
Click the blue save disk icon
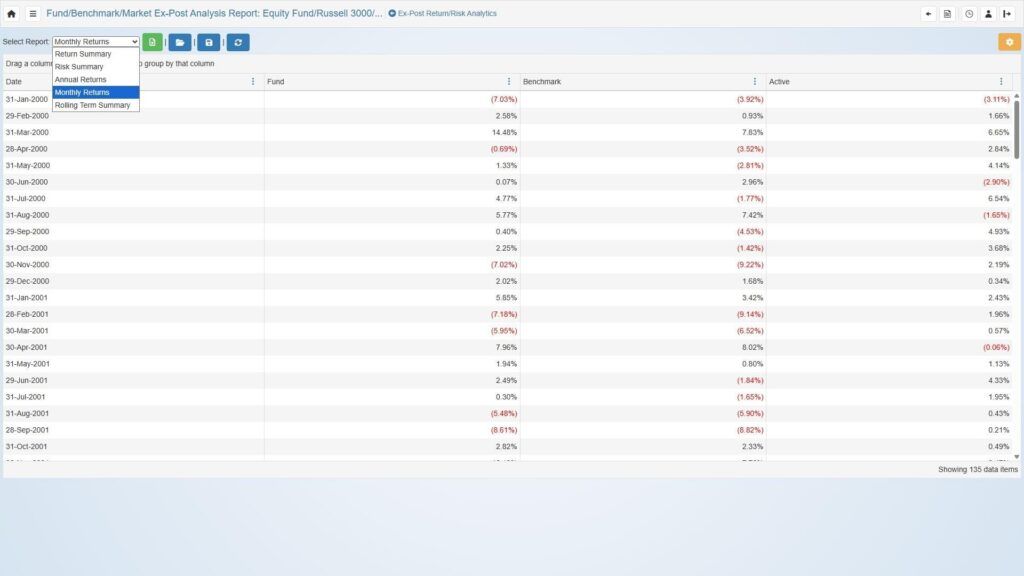pyautogui.click(x=208, y=42)
